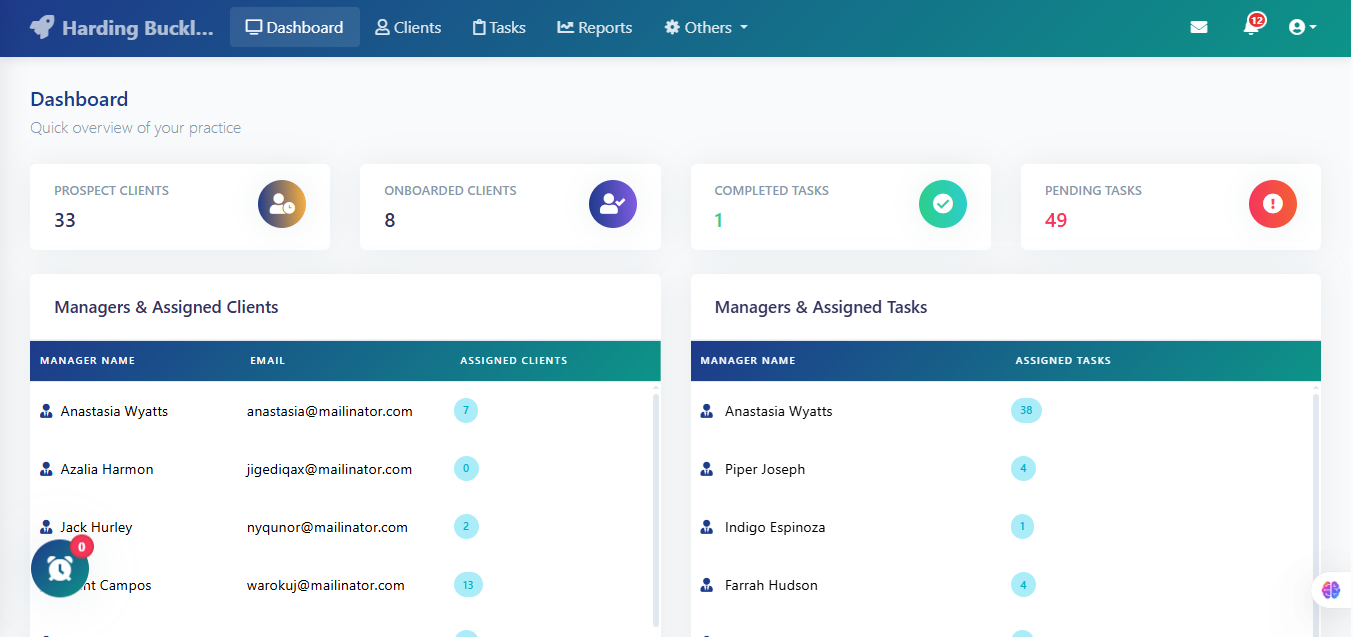This screenshot has width=1353, height=637.
Task: Open the messages envelope icon
Action: [x=1199, y=27]
